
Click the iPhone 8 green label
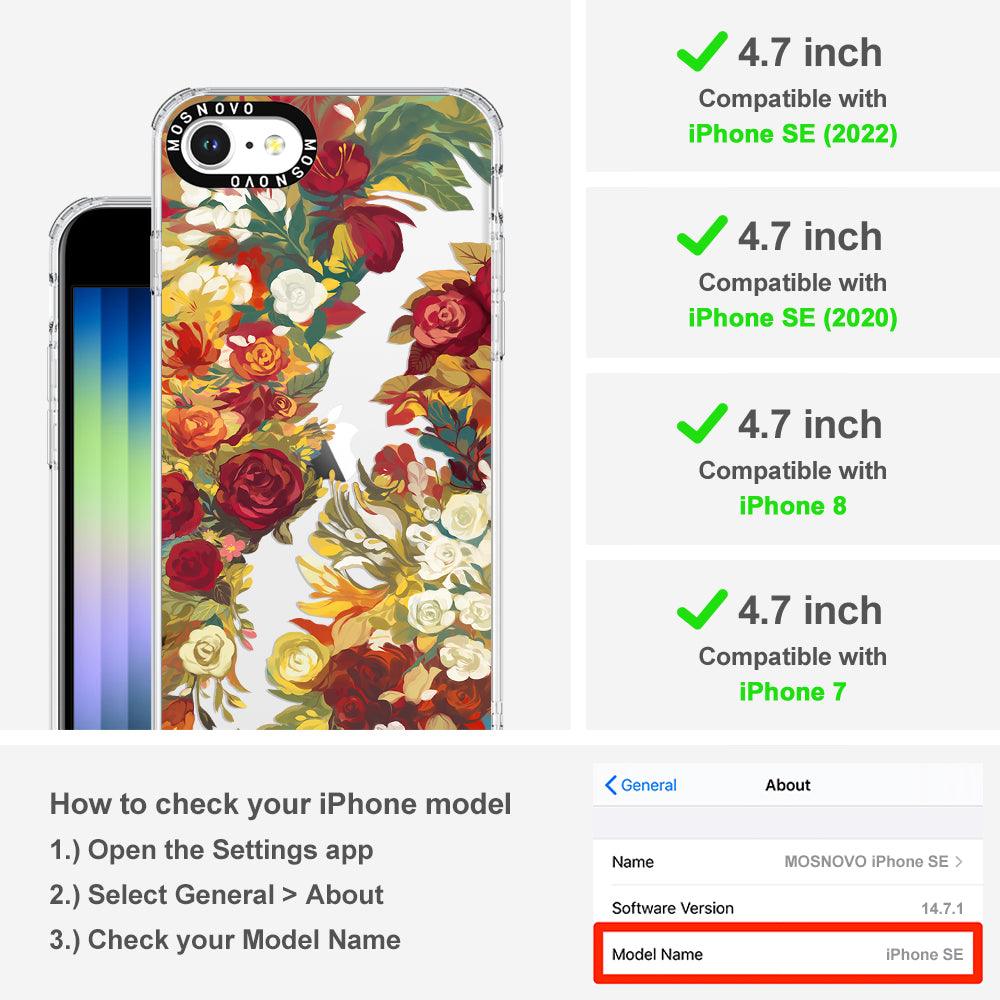coord(793,506)
